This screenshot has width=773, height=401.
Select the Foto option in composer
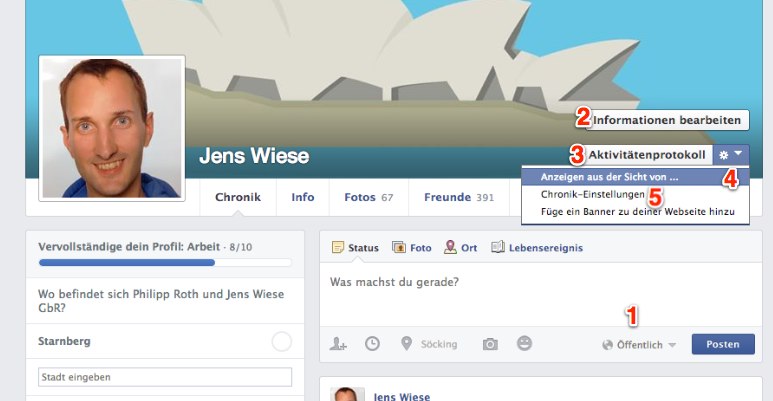pos(412,248)
